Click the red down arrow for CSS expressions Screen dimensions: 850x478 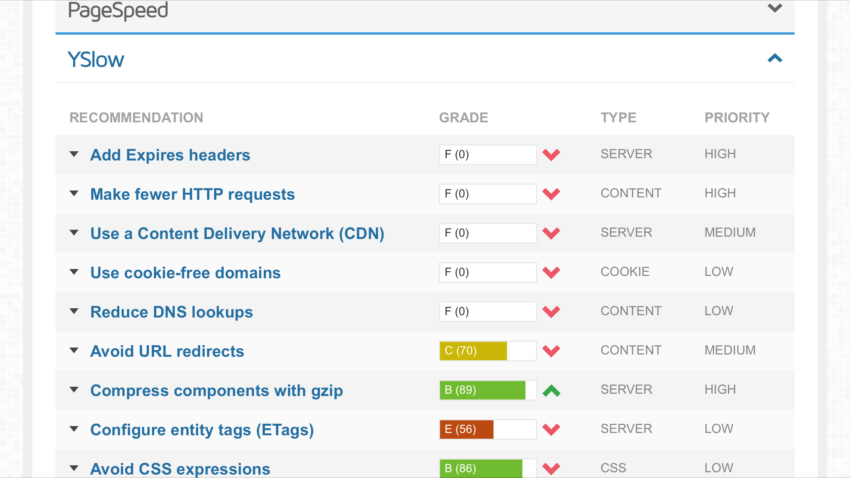[551, 469]
